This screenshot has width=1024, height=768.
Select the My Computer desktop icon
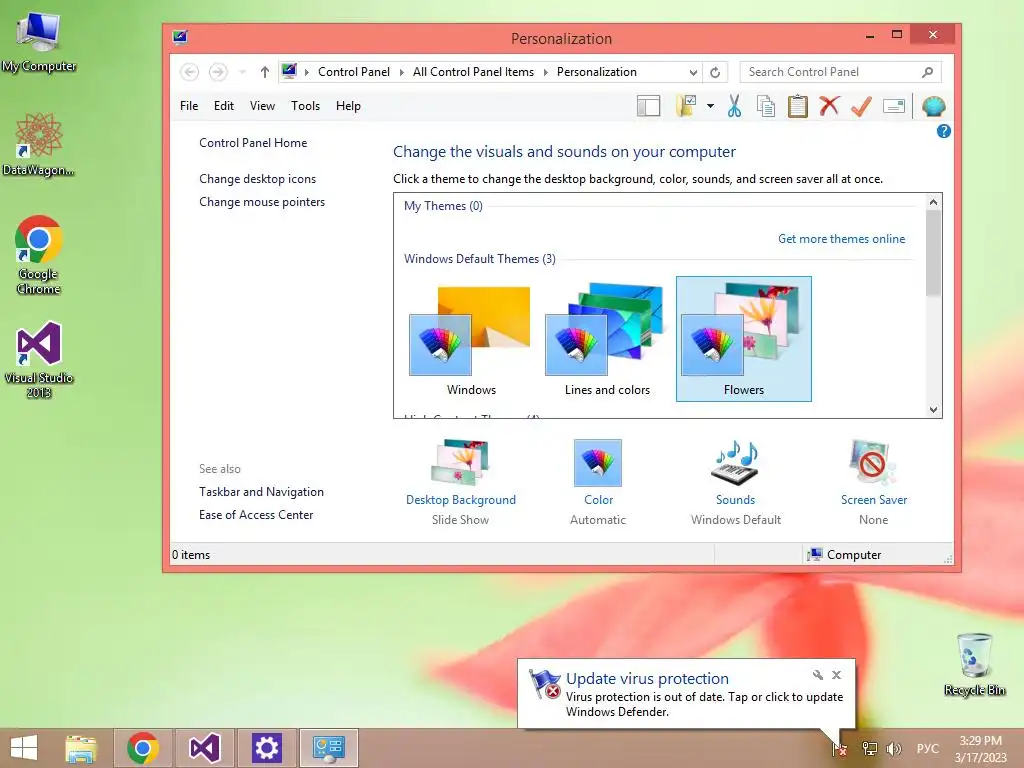(x=39, y=42)
